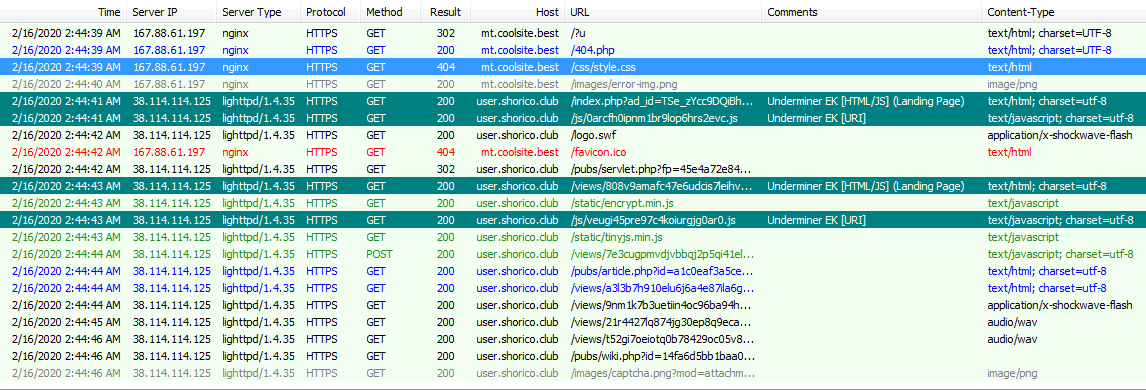Screen dimensions: 1146x390
Task: Select the session with URL /?u
Action: (573, 33)
